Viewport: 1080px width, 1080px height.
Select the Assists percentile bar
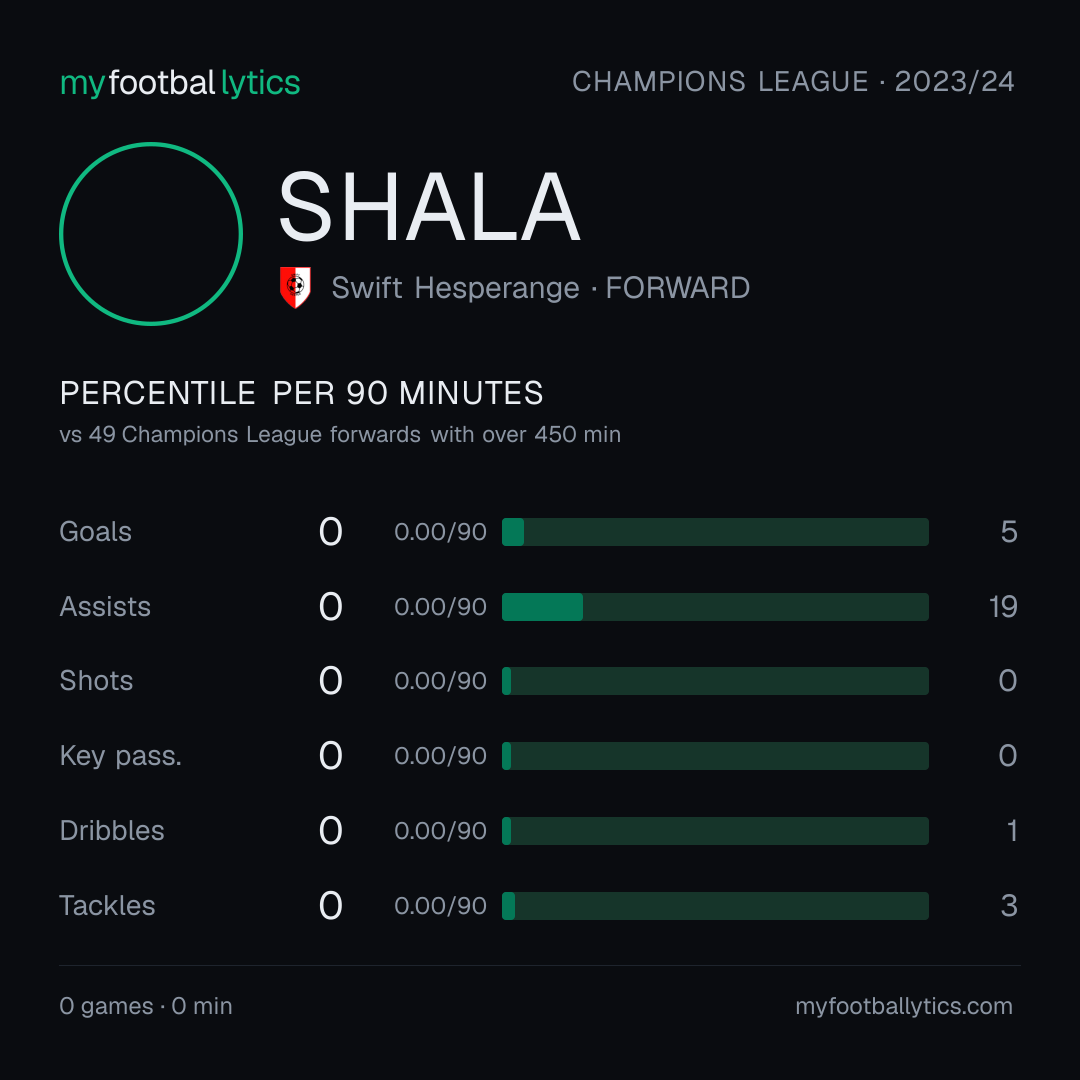[x=715, y=607]
